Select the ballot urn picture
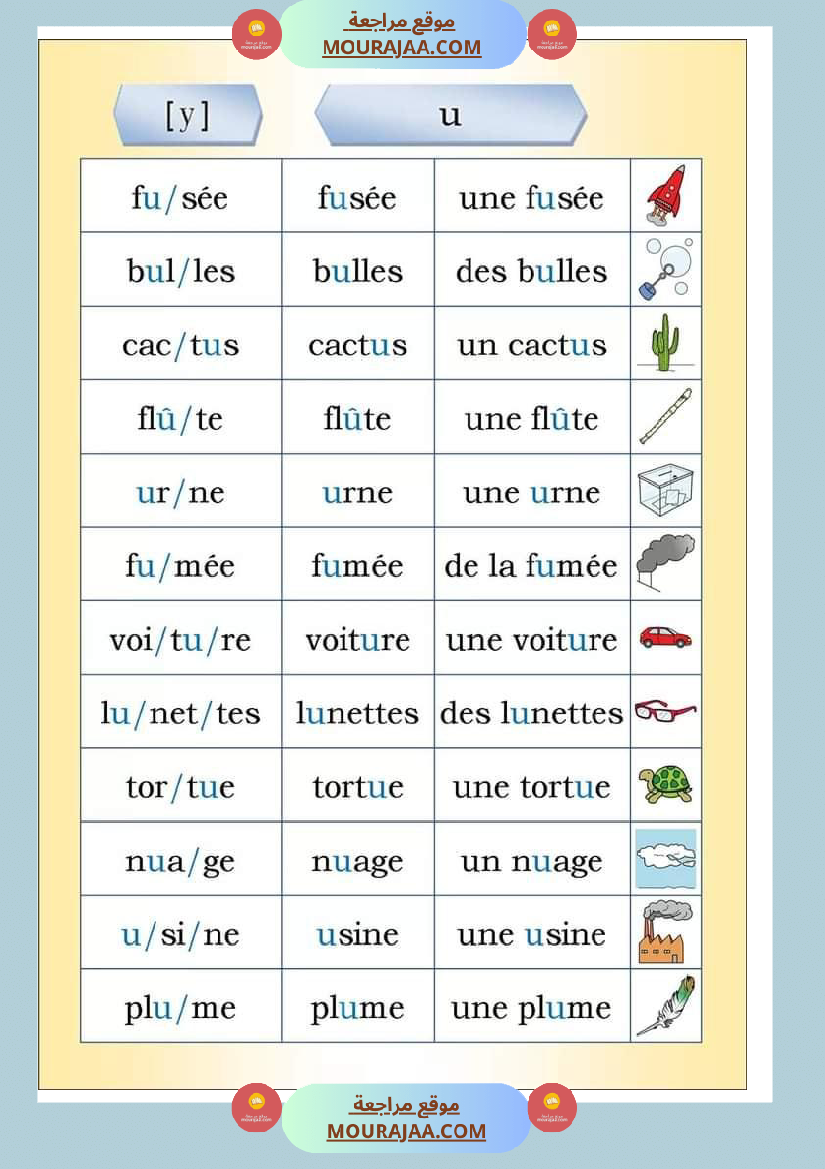825x1169 pixels. click(665, 490)
